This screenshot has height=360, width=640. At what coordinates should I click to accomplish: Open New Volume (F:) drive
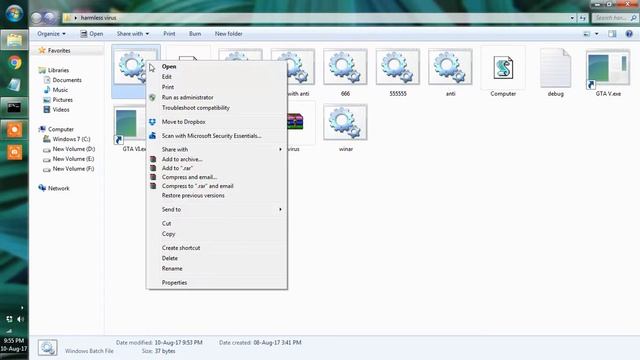tap(73, 169)
